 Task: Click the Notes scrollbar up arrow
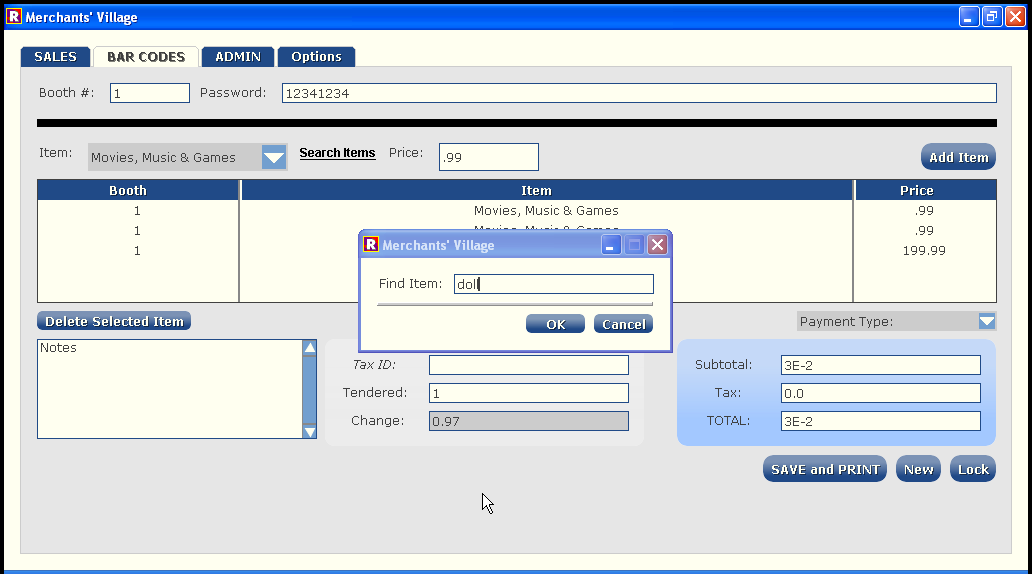(x=309, y=348)
